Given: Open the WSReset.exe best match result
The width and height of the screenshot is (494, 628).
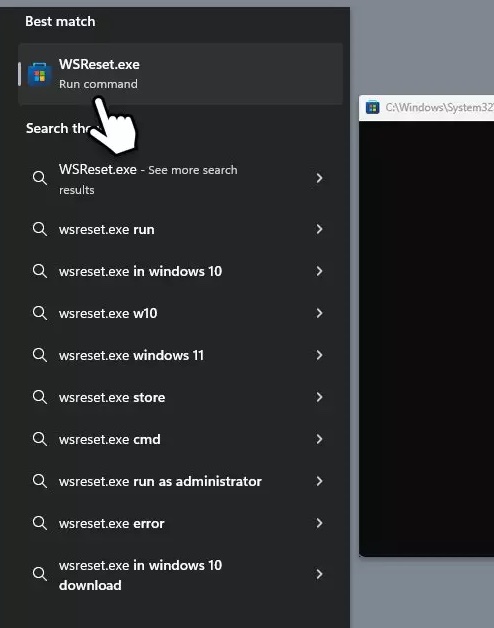Looking at the screenshot, I should pos(180,74).
